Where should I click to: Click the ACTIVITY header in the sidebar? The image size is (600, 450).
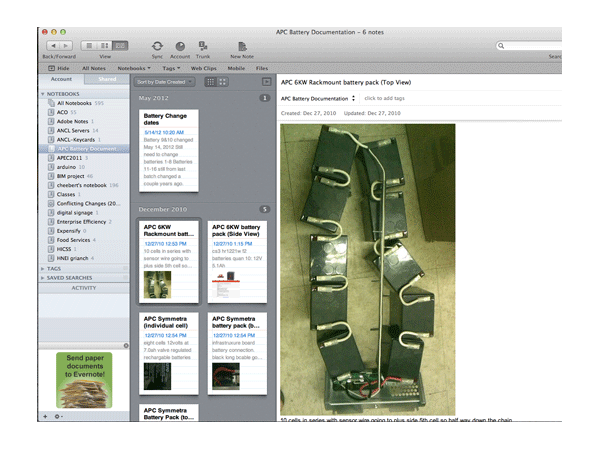[x=84, y=288]
